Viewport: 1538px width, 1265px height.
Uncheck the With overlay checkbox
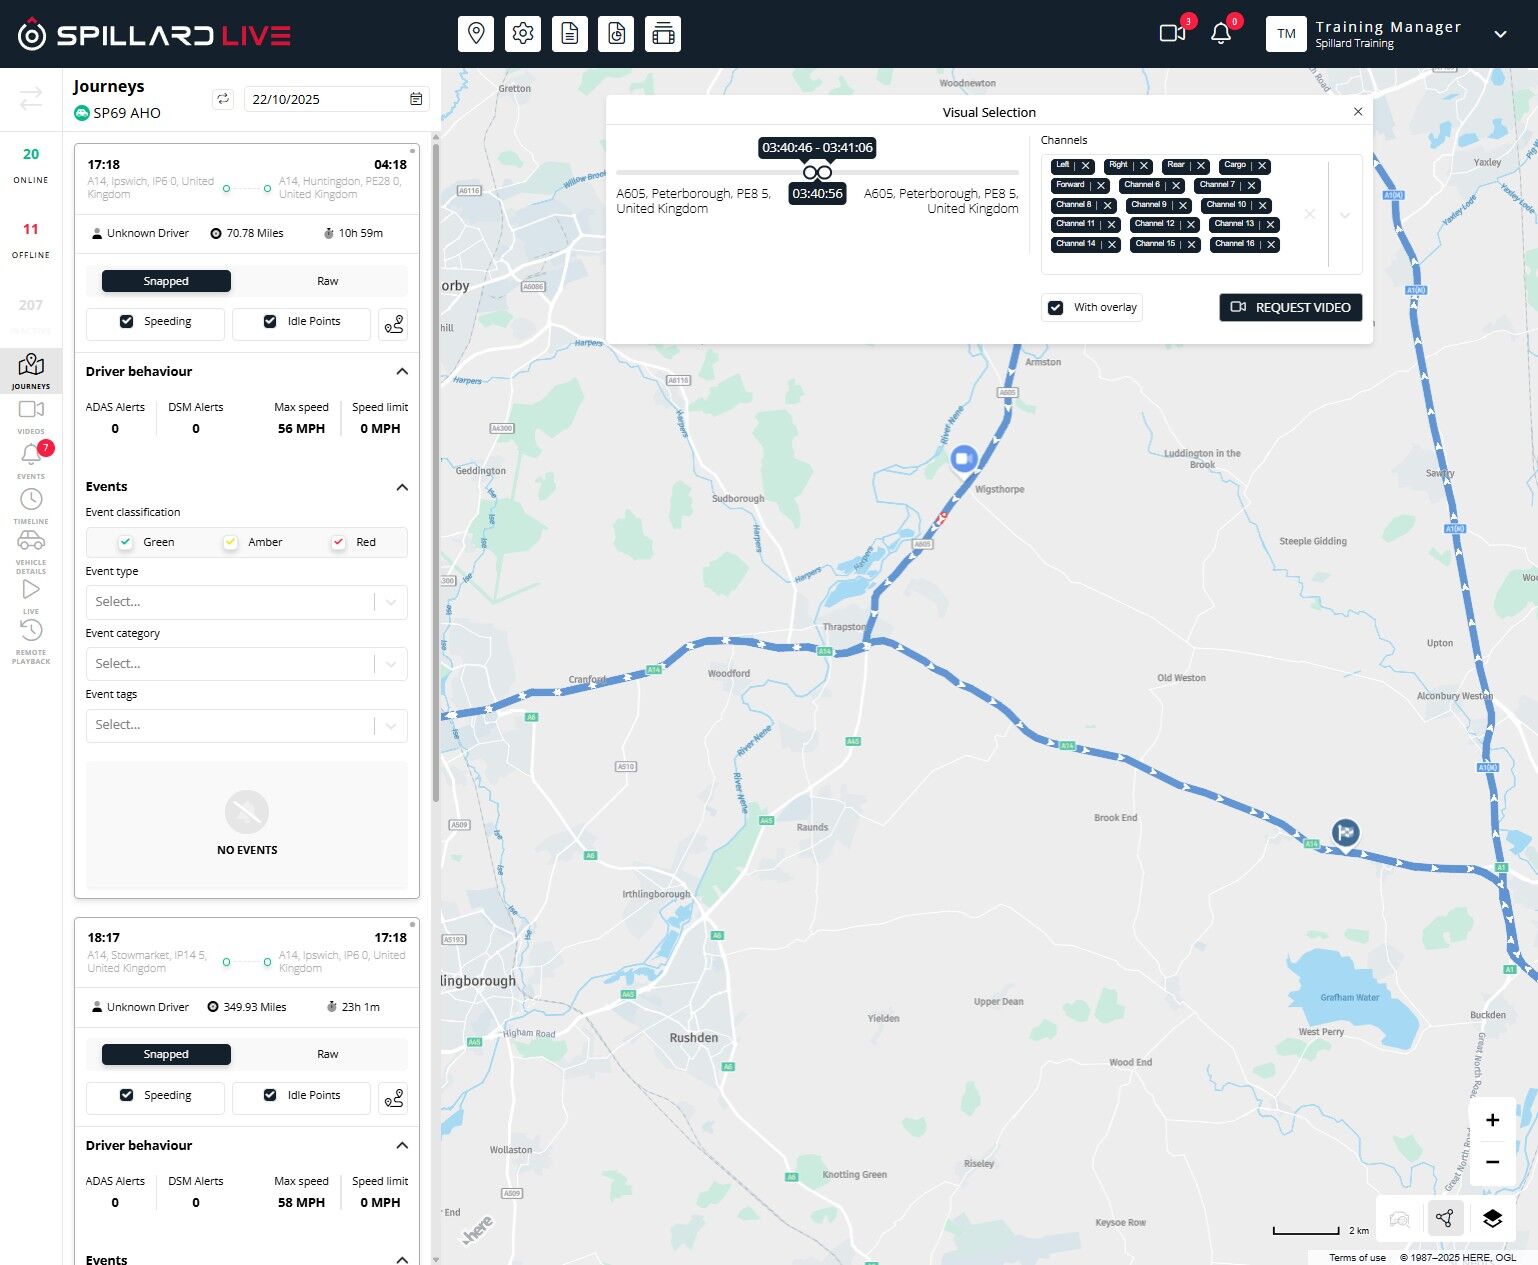pos(1055,307)
